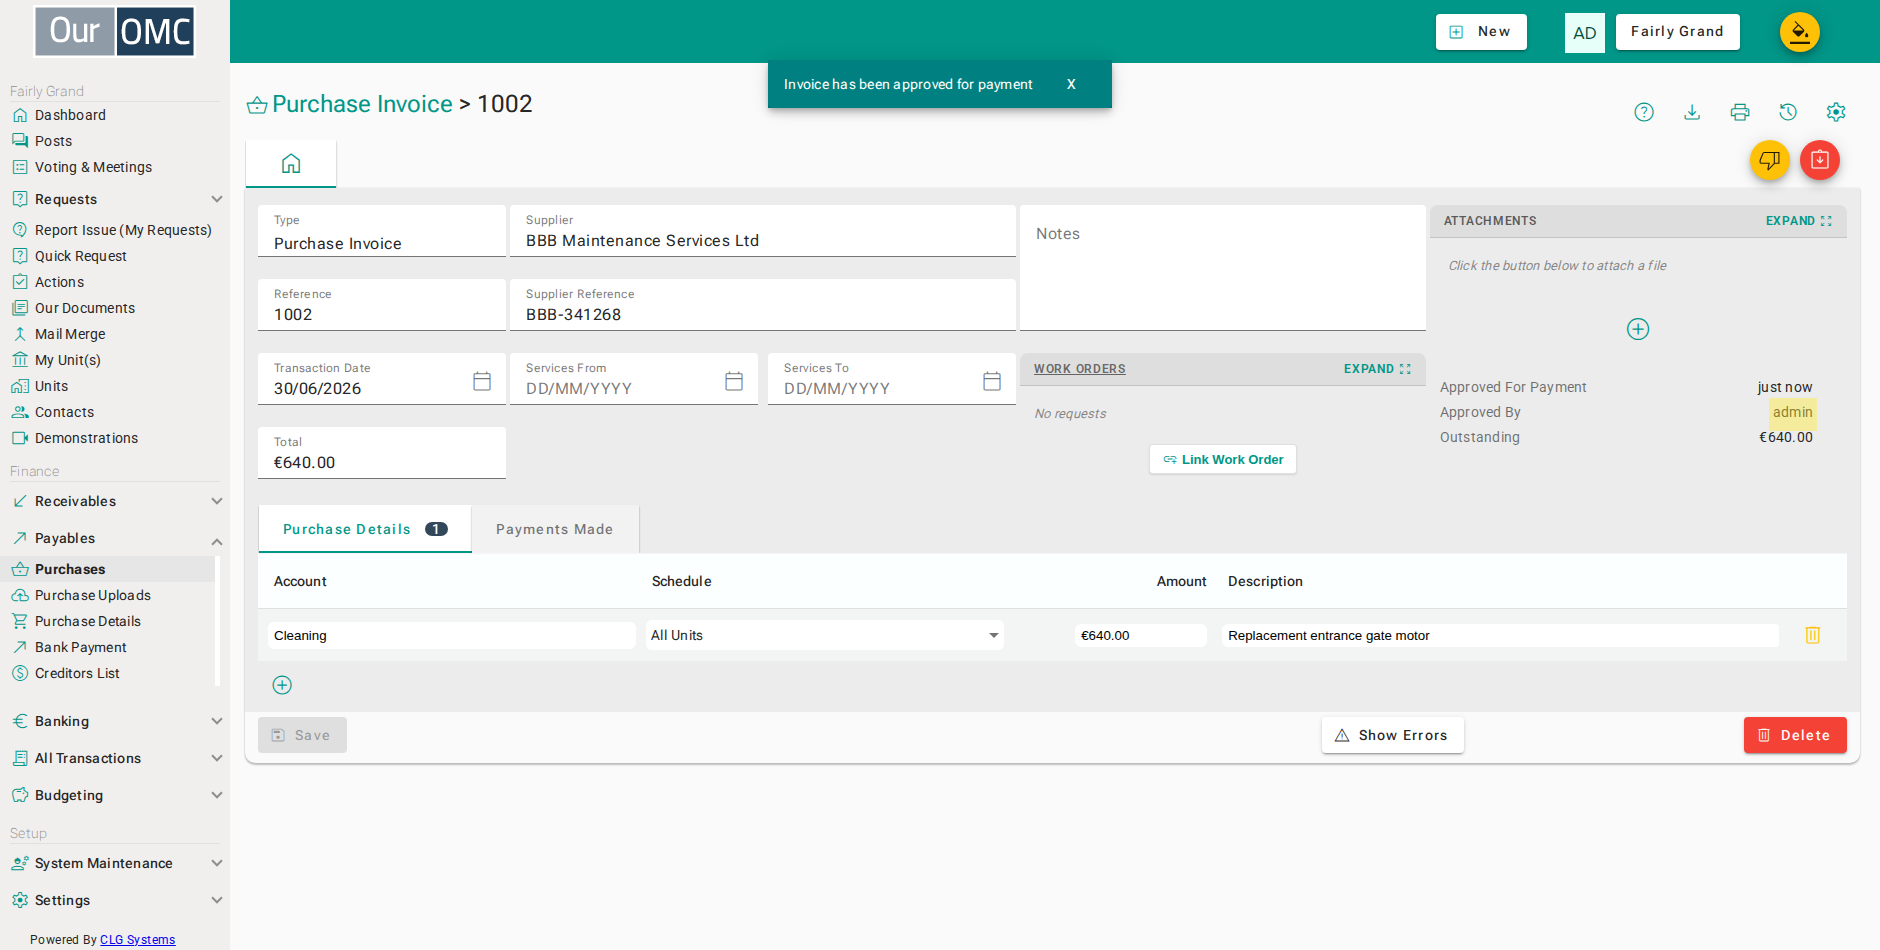Switch to the Payments Made tab

[555, 529]
